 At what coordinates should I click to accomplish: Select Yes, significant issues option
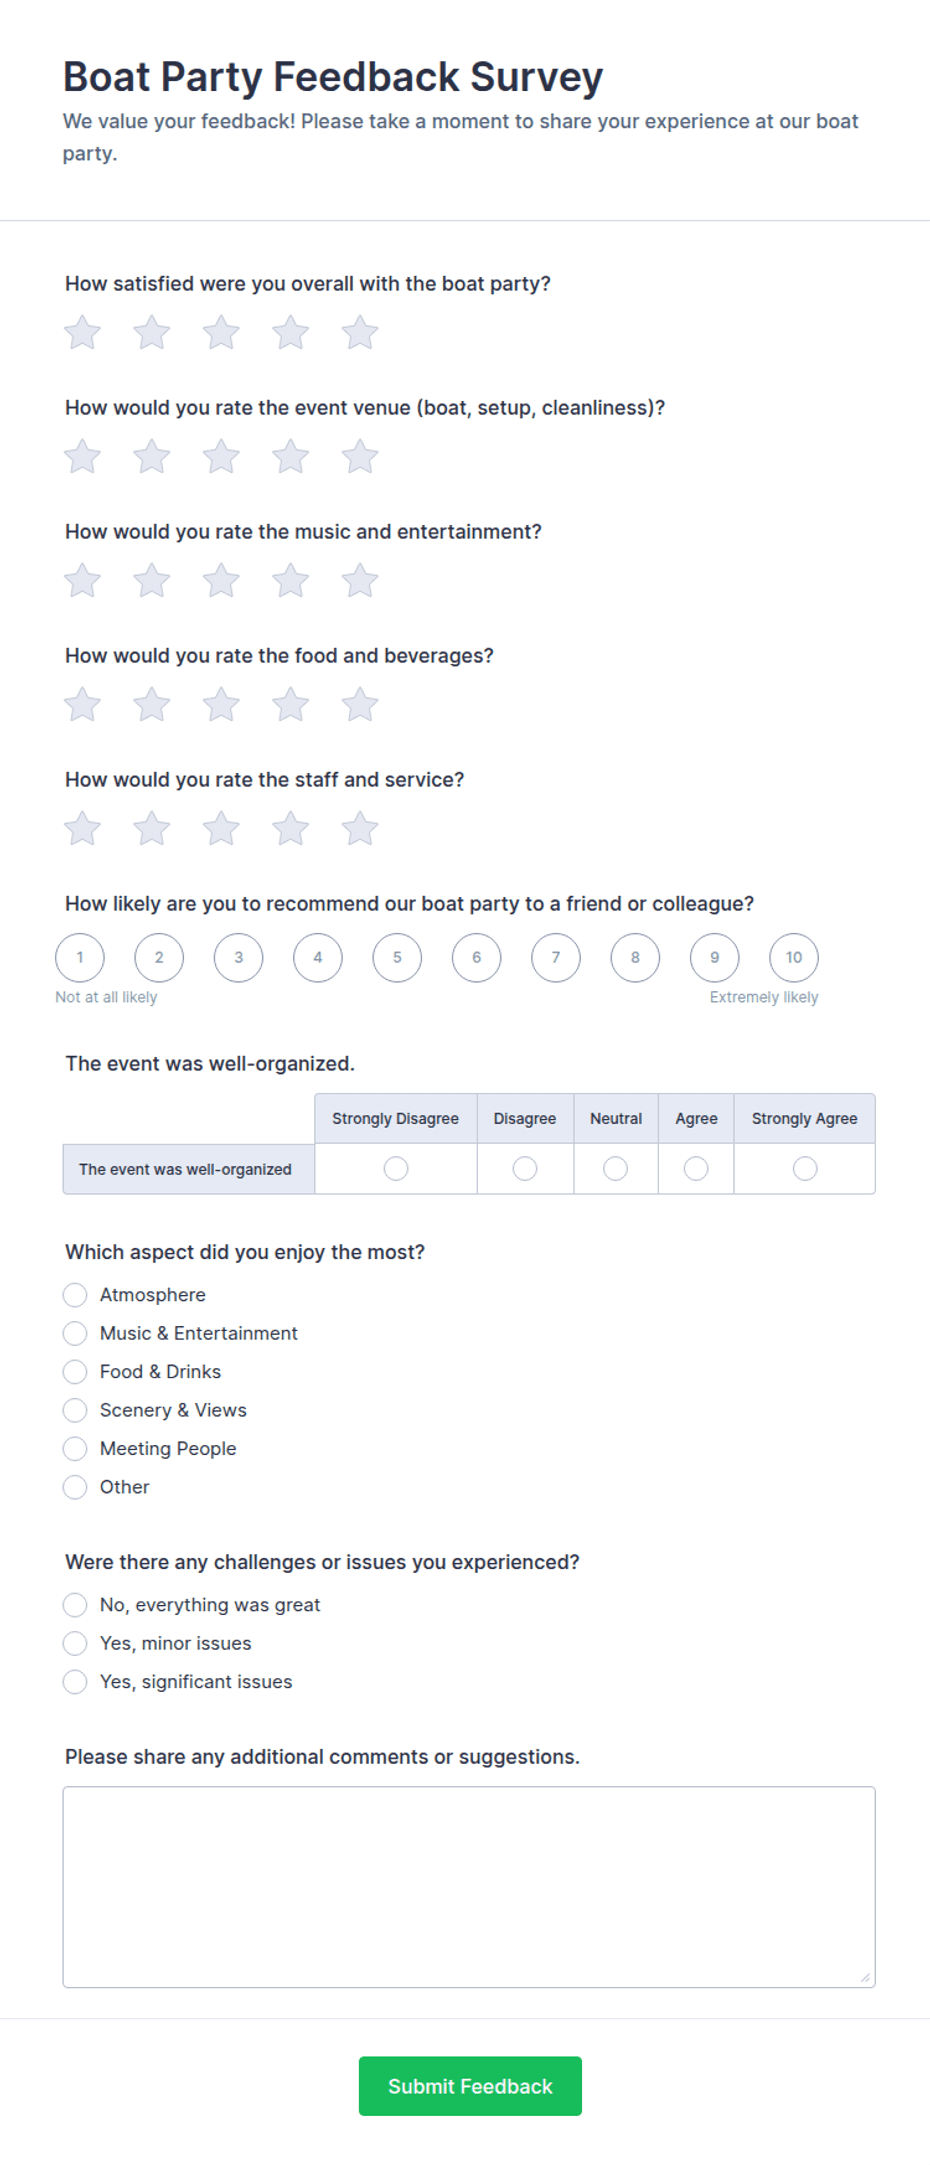click(75, 1682)
